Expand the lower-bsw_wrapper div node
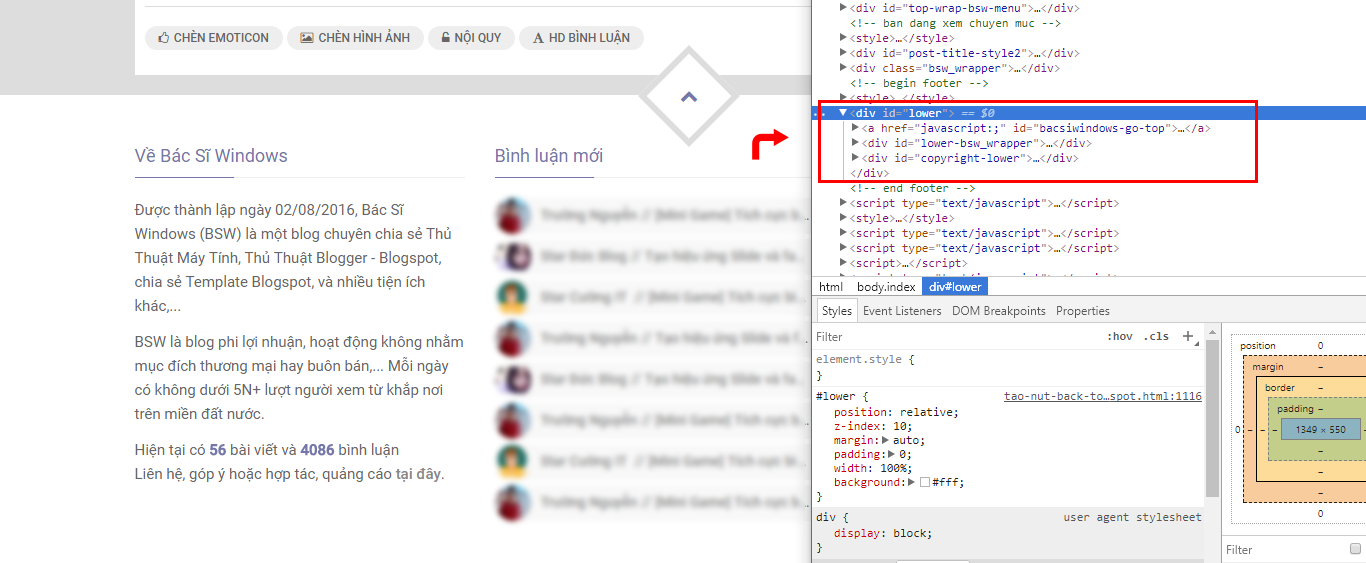Viewport: 1366px width, 563px height. coord(855,143)
